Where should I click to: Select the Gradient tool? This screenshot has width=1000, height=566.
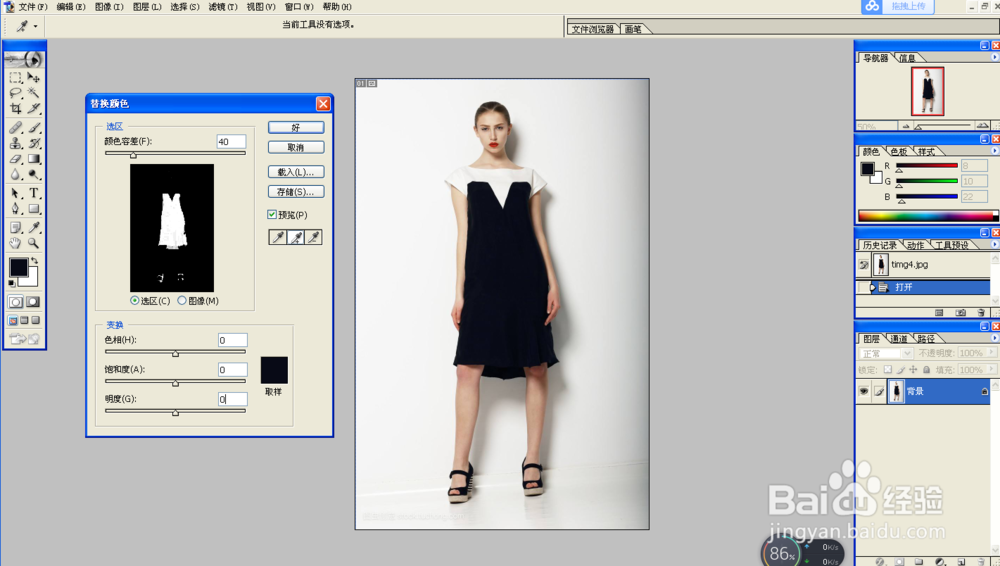pos(34,159)
